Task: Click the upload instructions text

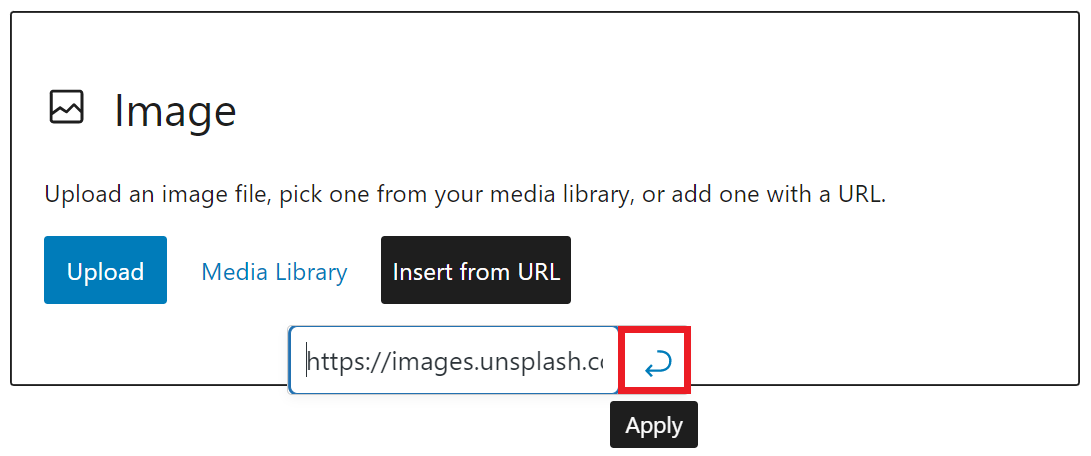Action: coord(465,194)
